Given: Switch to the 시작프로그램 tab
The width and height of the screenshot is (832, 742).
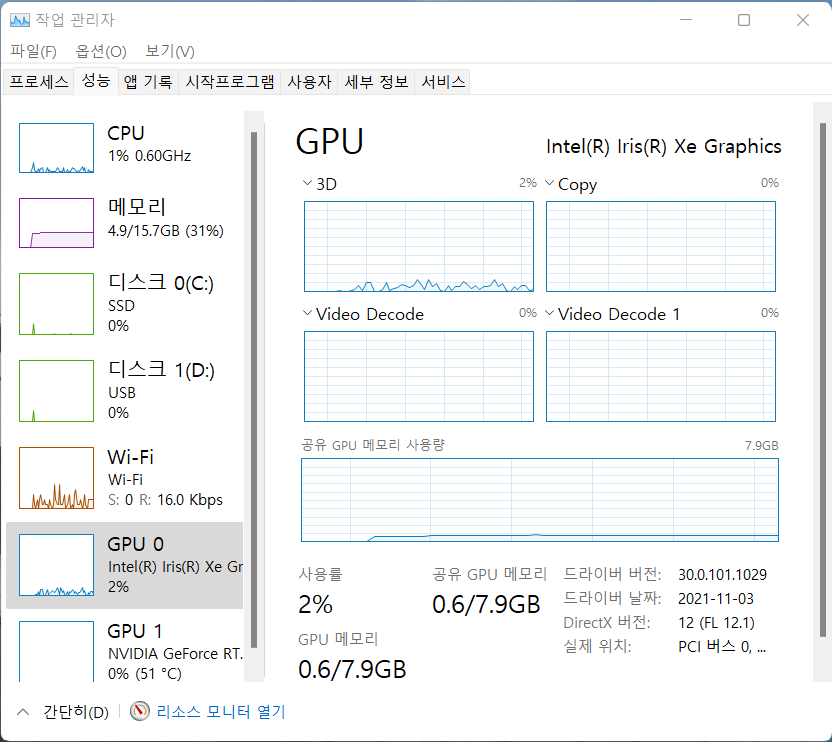Looking at the screenshot, I should tap(229, 82).
